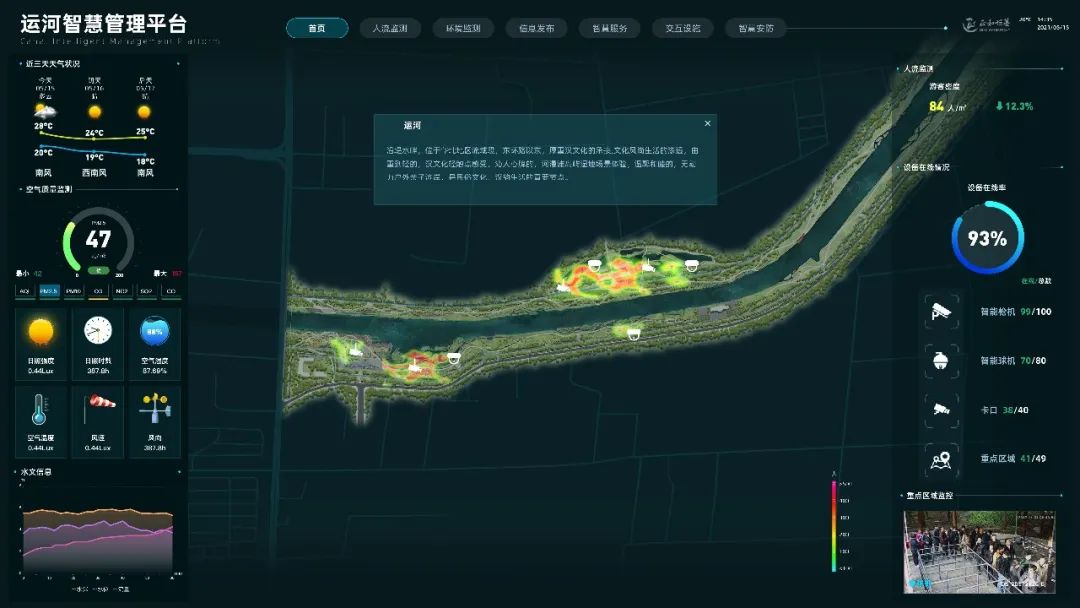Click the 智能枪机 bullet camera icon
The width and height of the screenshot is (1080, 608).
click(941, 311)
